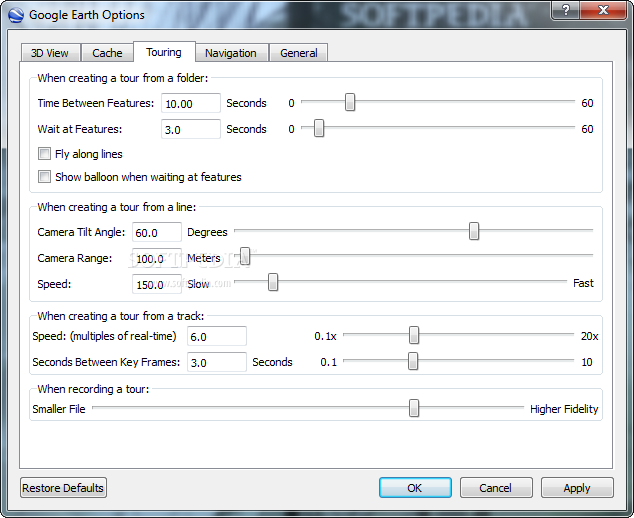Select the Touring tab
This screenshot has height=518, width=634.
[164, 52]
